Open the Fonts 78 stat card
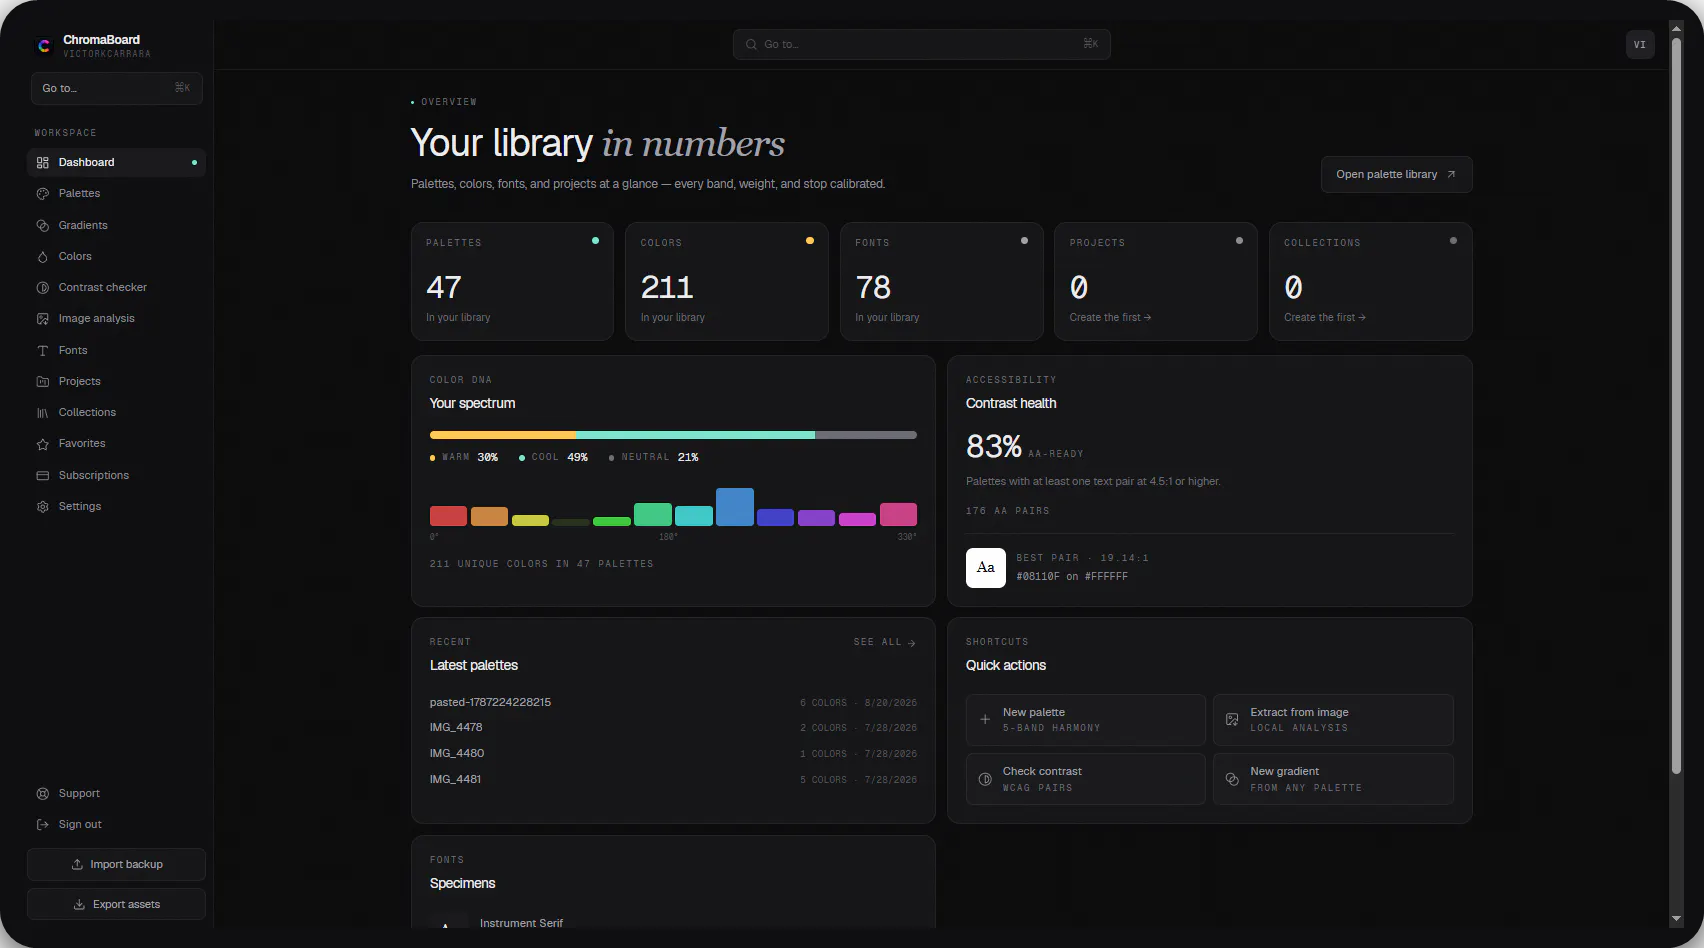1704x948 pixels. point(941,281)
